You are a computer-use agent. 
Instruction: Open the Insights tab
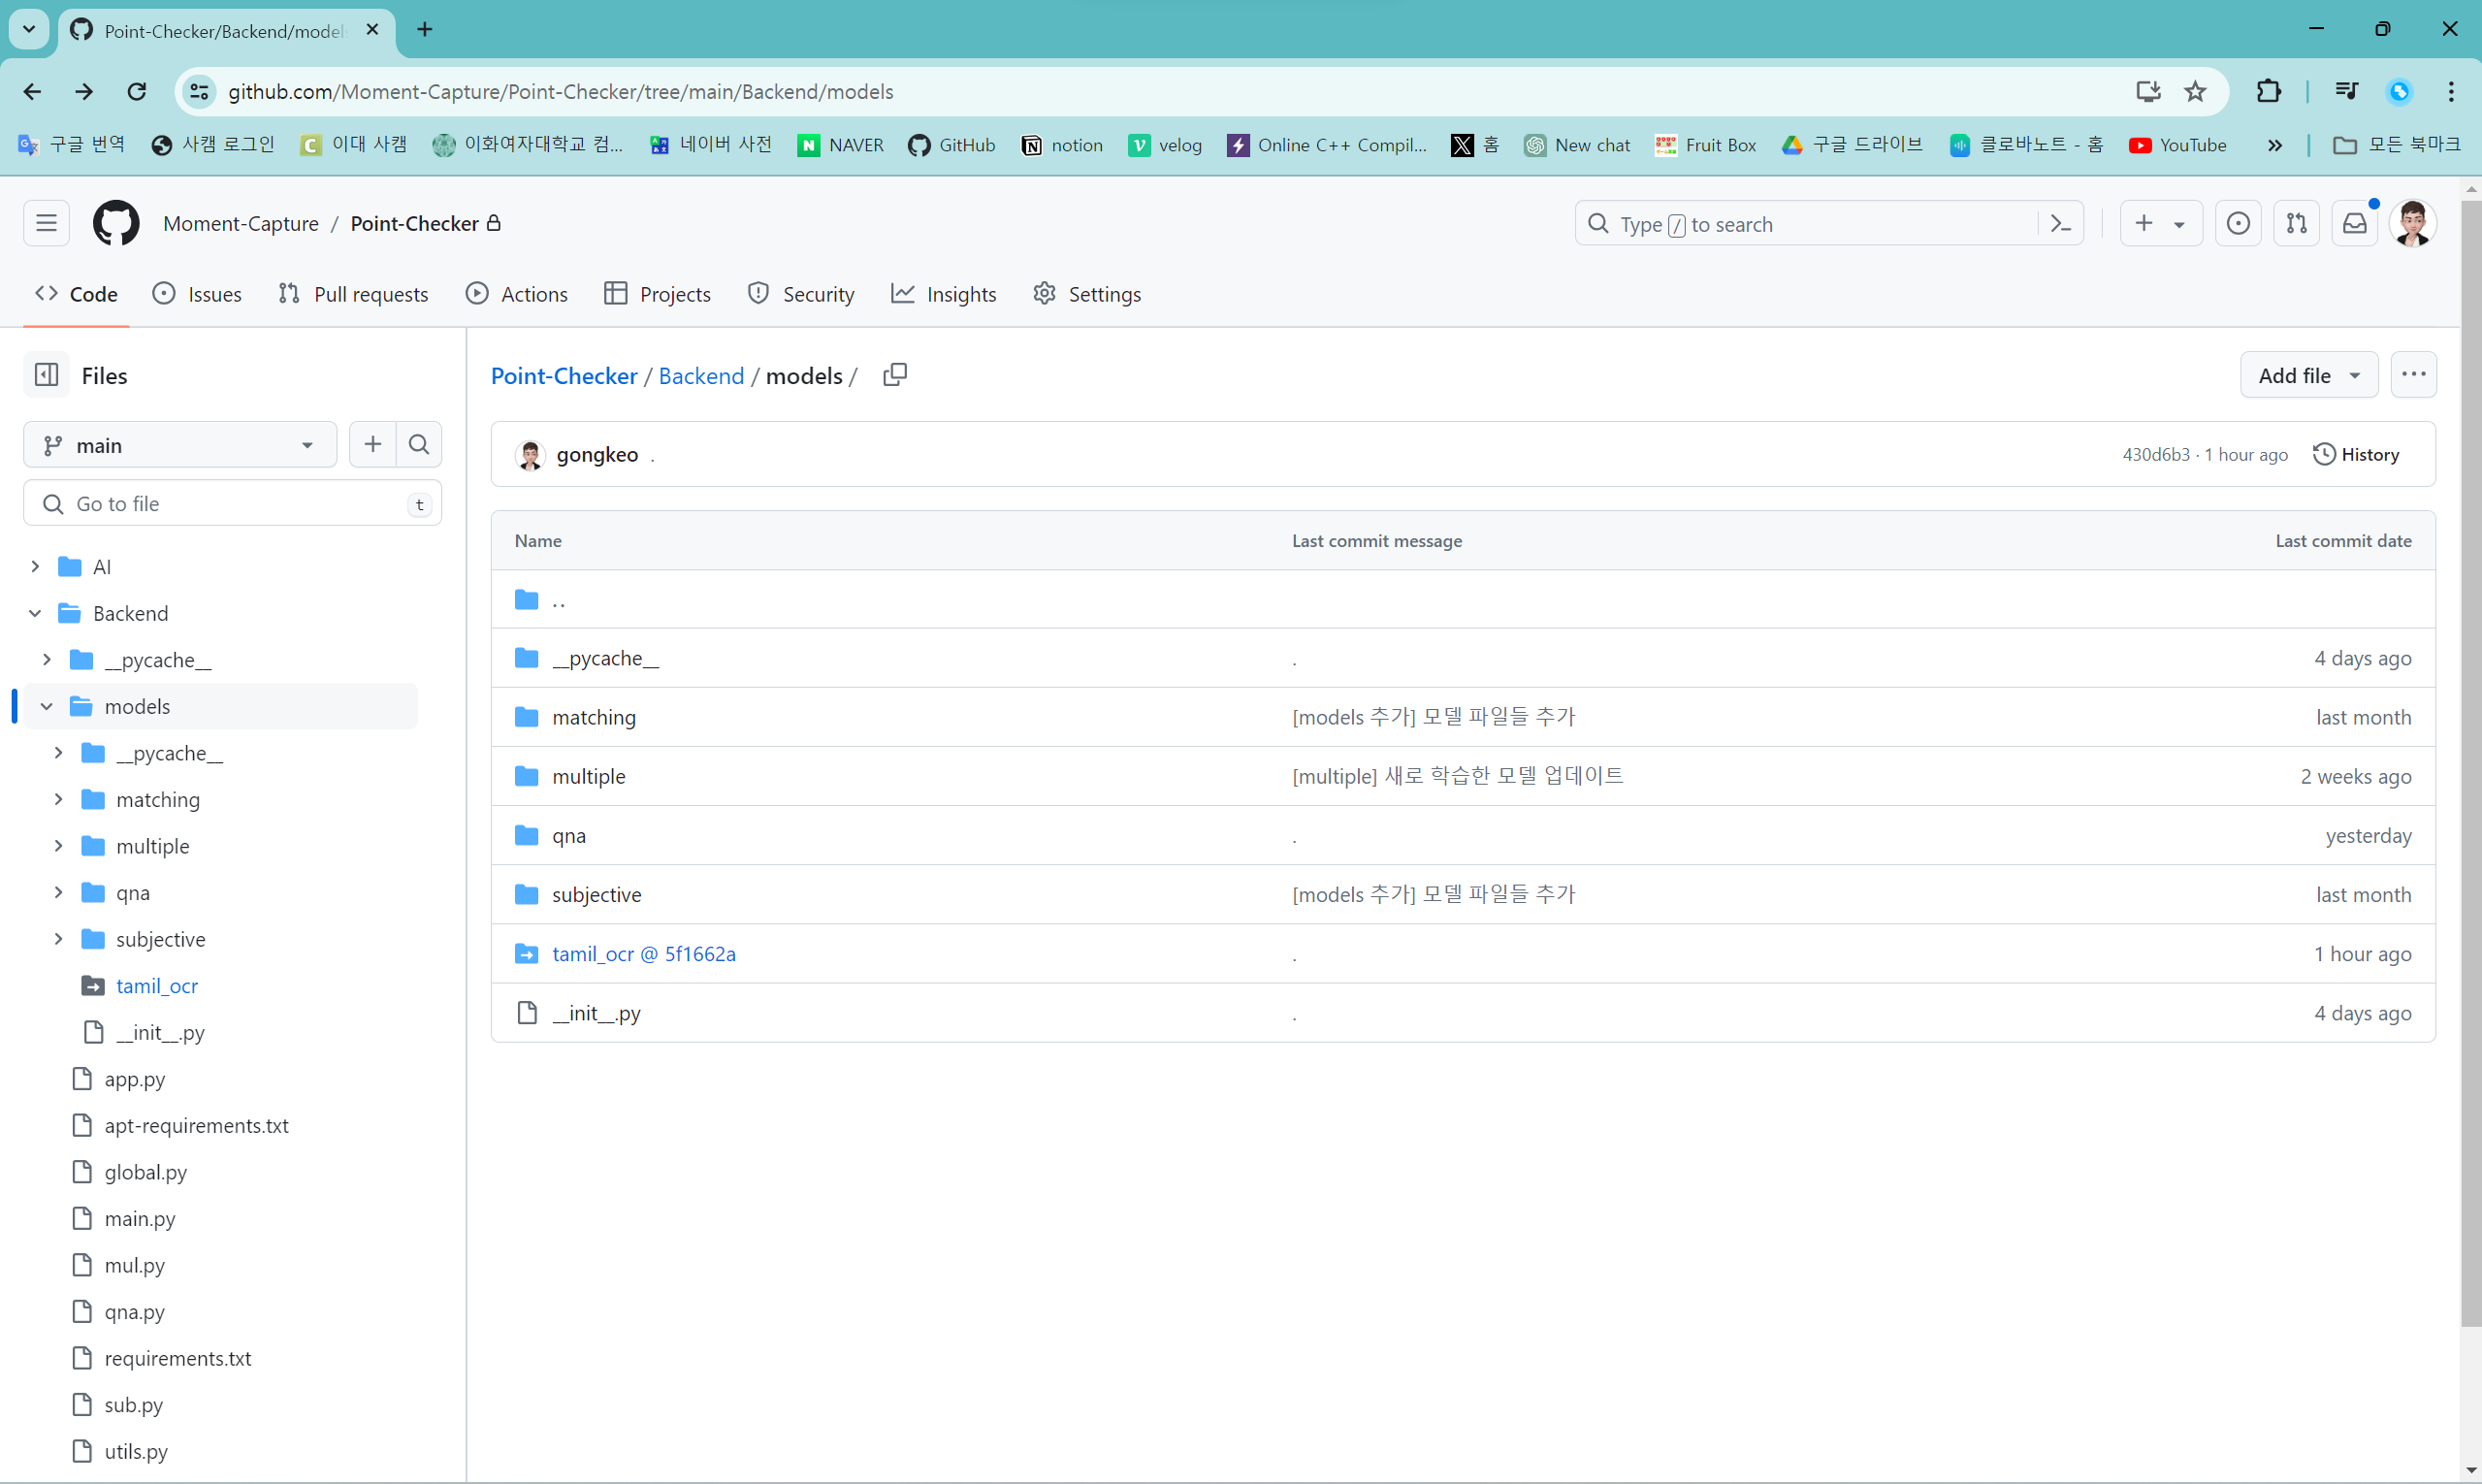pos(943,294)
